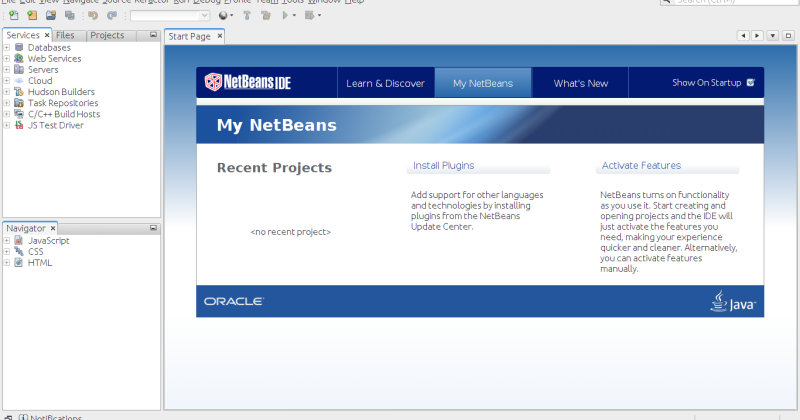Click the Undo toolbar icon
Image resolution: width=800 pixels, height=420 pixels.
point(93,15)
